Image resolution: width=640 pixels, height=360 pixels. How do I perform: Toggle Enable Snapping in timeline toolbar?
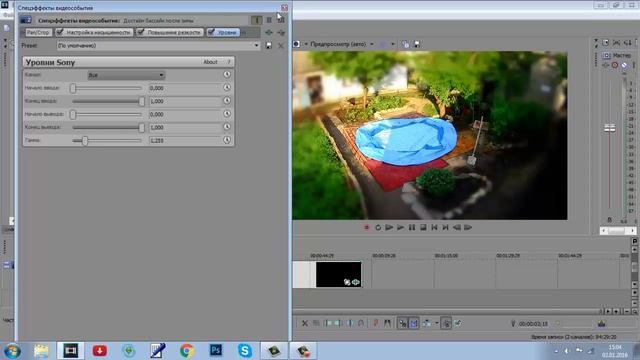(x=402, y=323)
